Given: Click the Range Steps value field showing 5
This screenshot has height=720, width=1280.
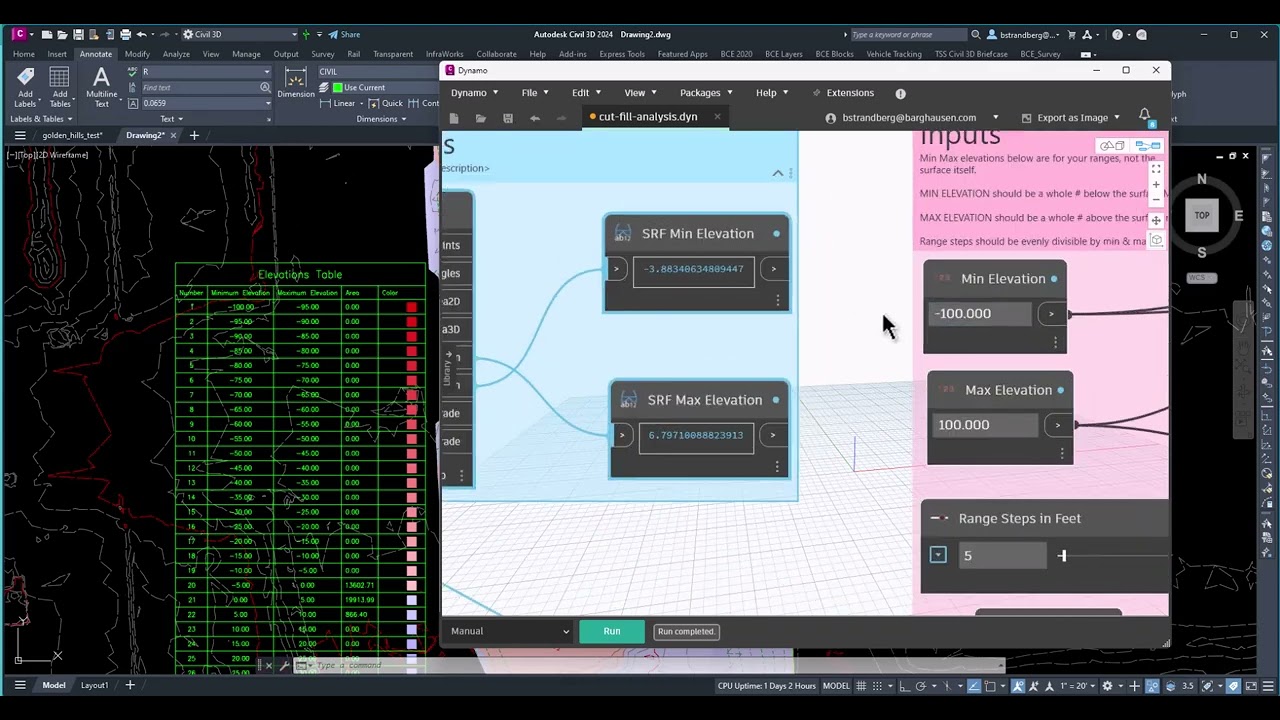Looking at the screenshot, I should pos(1002,556).
